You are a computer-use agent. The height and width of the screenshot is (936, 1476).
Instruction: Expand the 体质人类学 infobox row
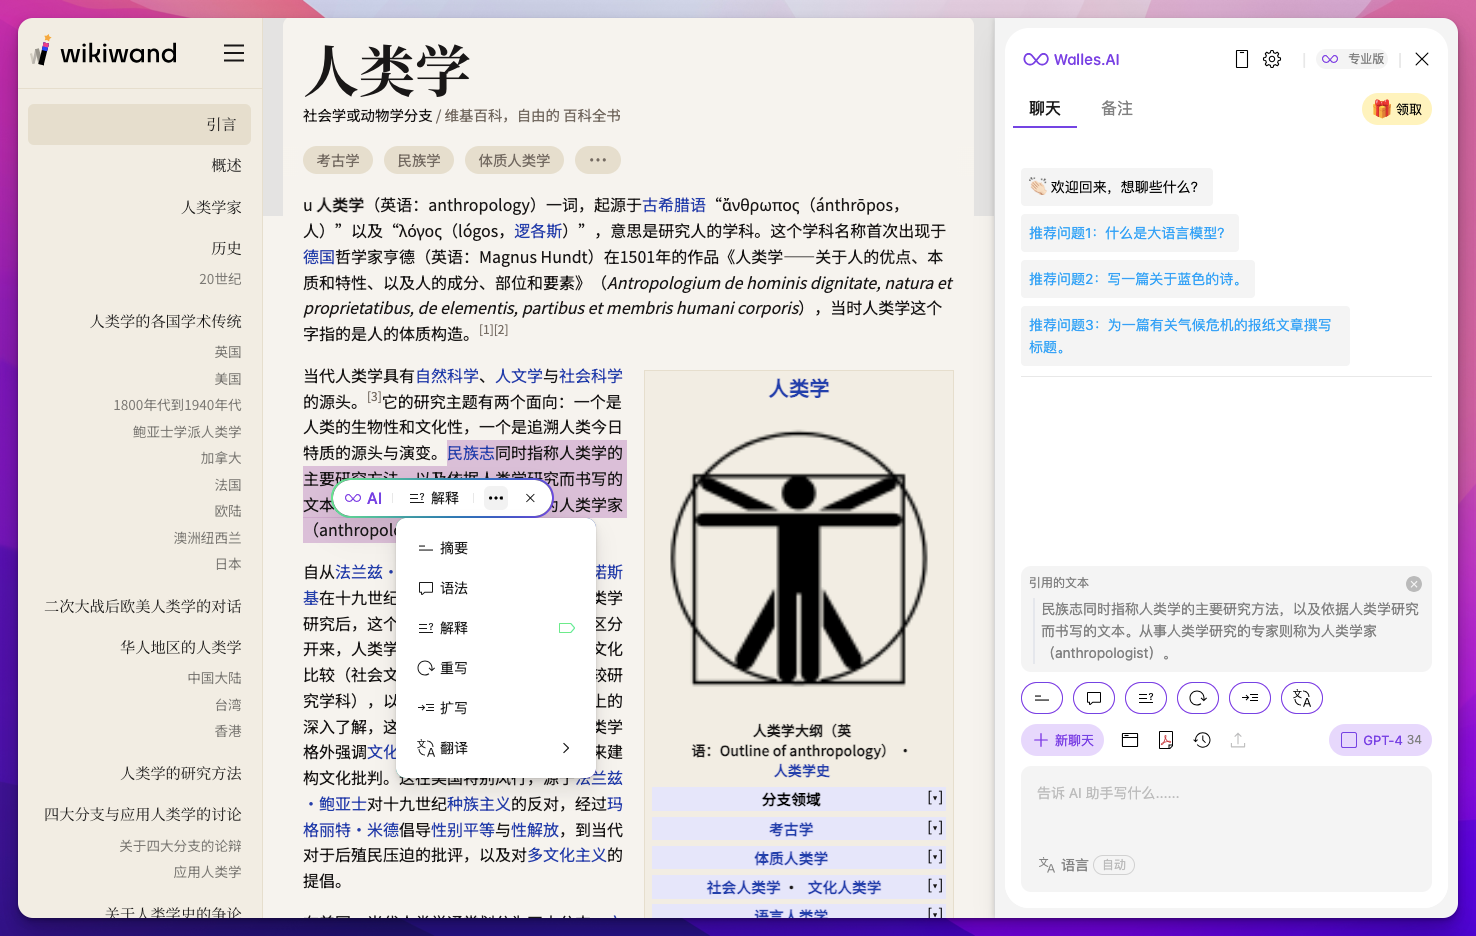[935, 856]
